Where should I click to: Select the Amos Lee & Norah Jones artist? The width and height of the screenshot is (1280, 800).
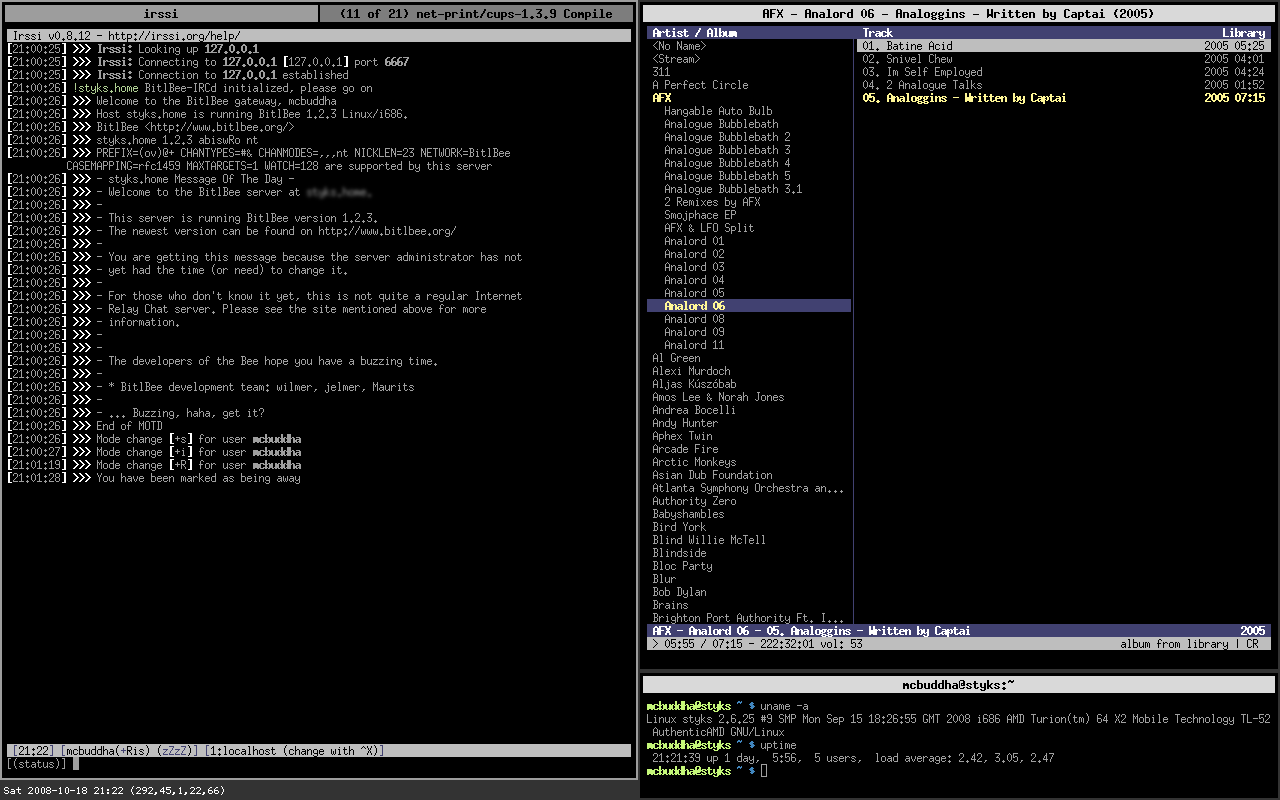pyautogui.click(x=718, y=397)
